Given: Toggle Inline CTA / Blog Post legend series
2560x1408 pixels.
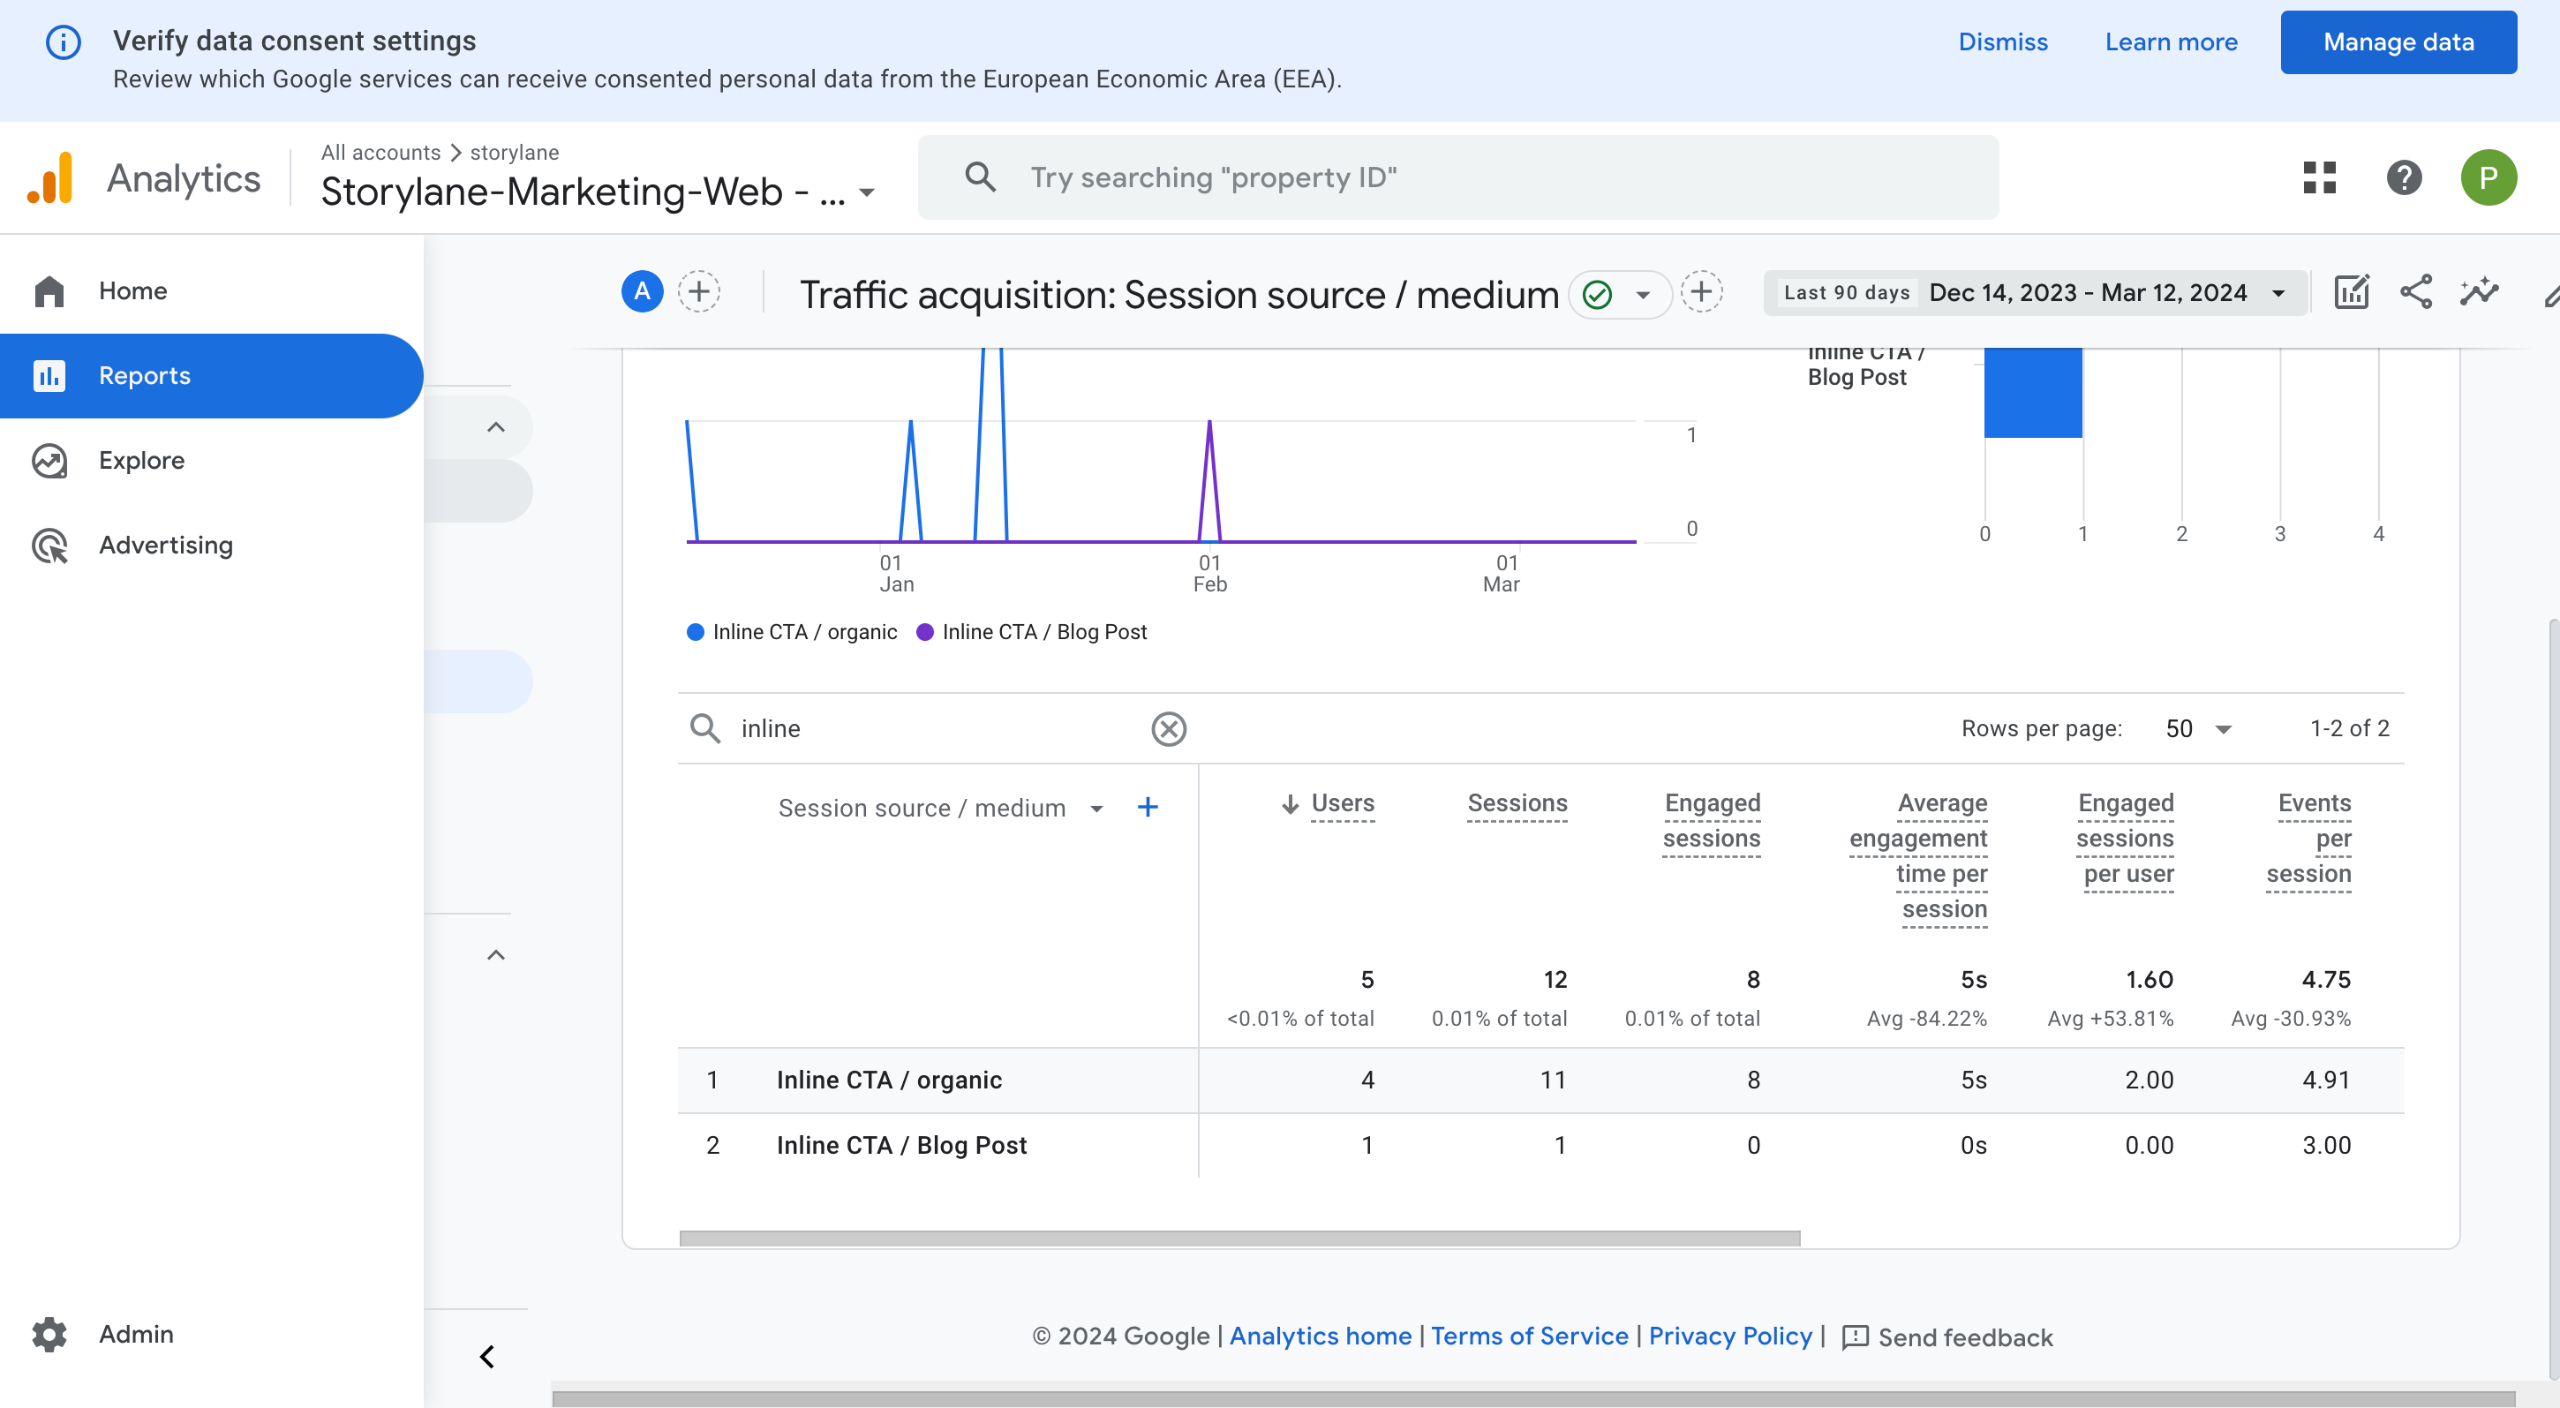Looking at the screenshot, I should [x=1032, y=632].
